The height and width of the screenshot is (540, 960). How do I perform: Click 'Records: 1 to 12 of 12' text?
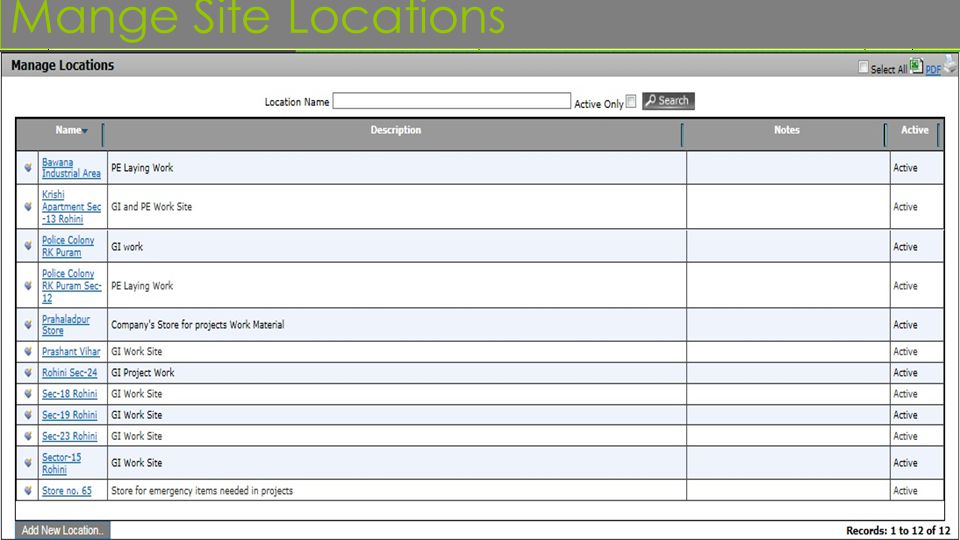pos(898,530)
